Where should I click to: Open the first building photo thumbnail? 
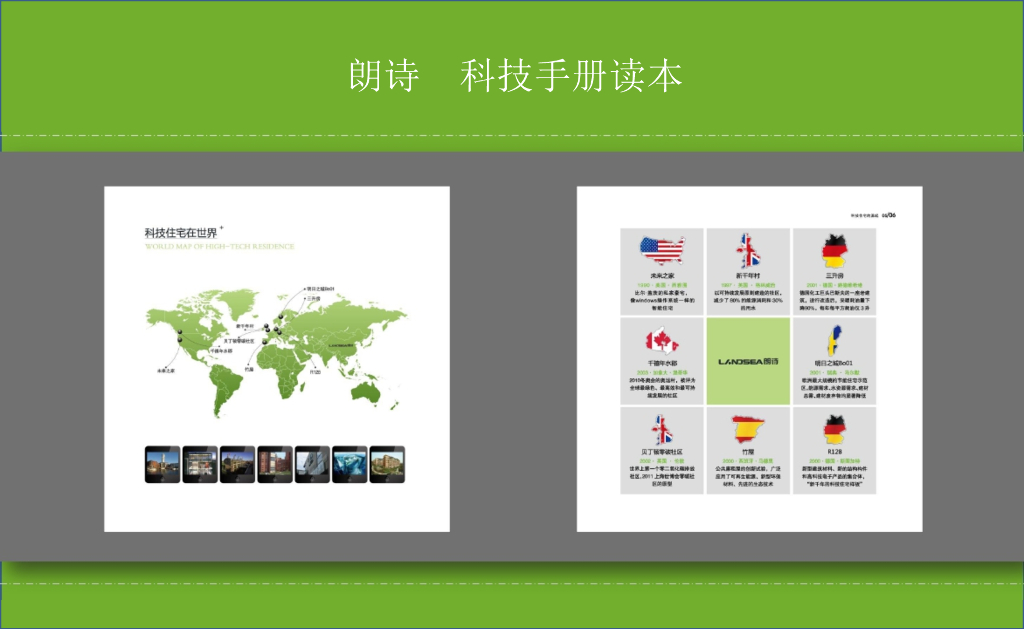coord(163,464)
